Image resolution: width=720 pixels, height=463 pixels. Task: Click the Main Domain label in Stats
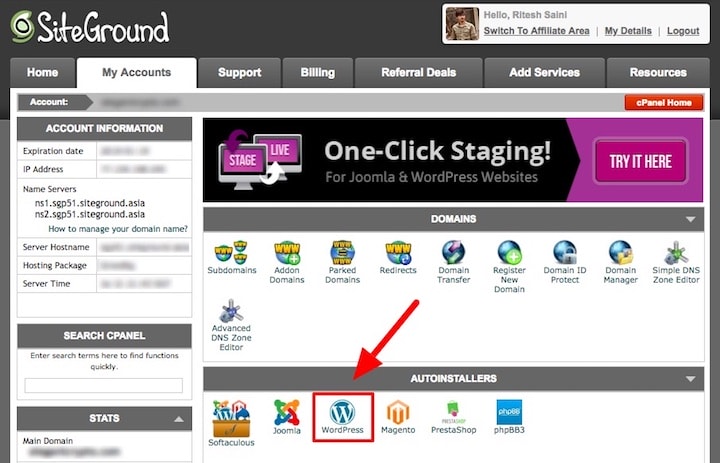[48, 441]
